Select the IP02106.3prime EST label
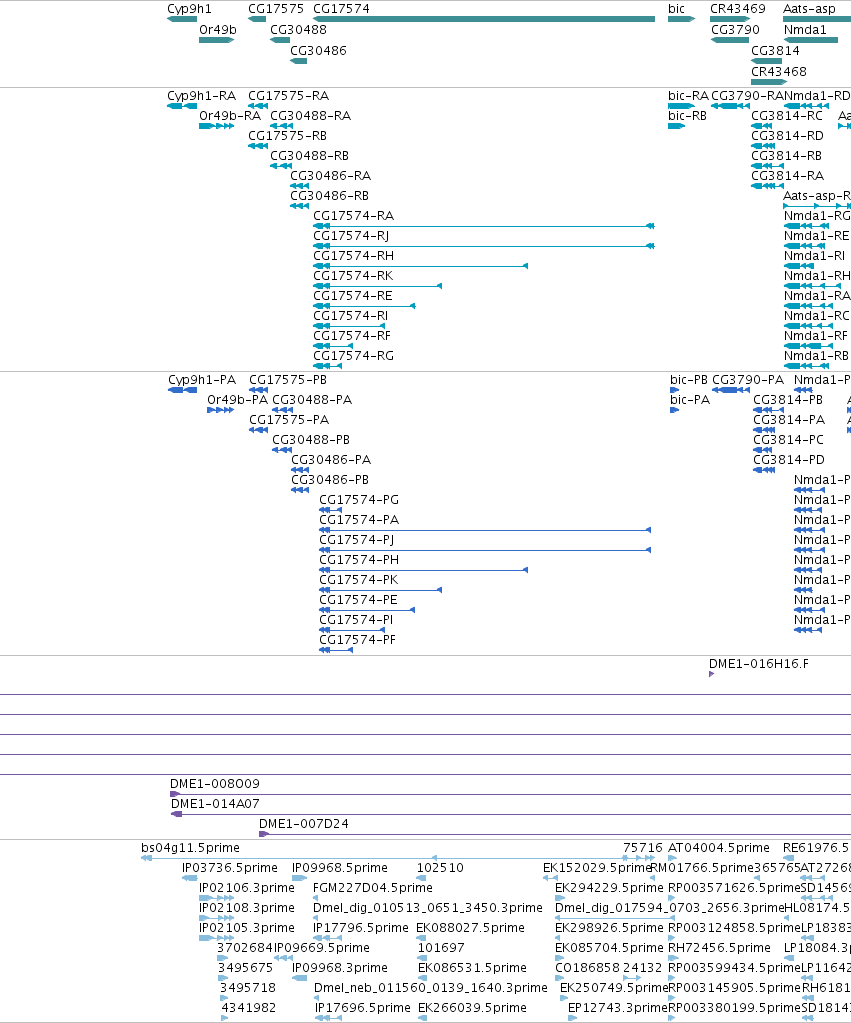Image resolution: width=851 pixels, height=1023 pixels. [247, 888]
